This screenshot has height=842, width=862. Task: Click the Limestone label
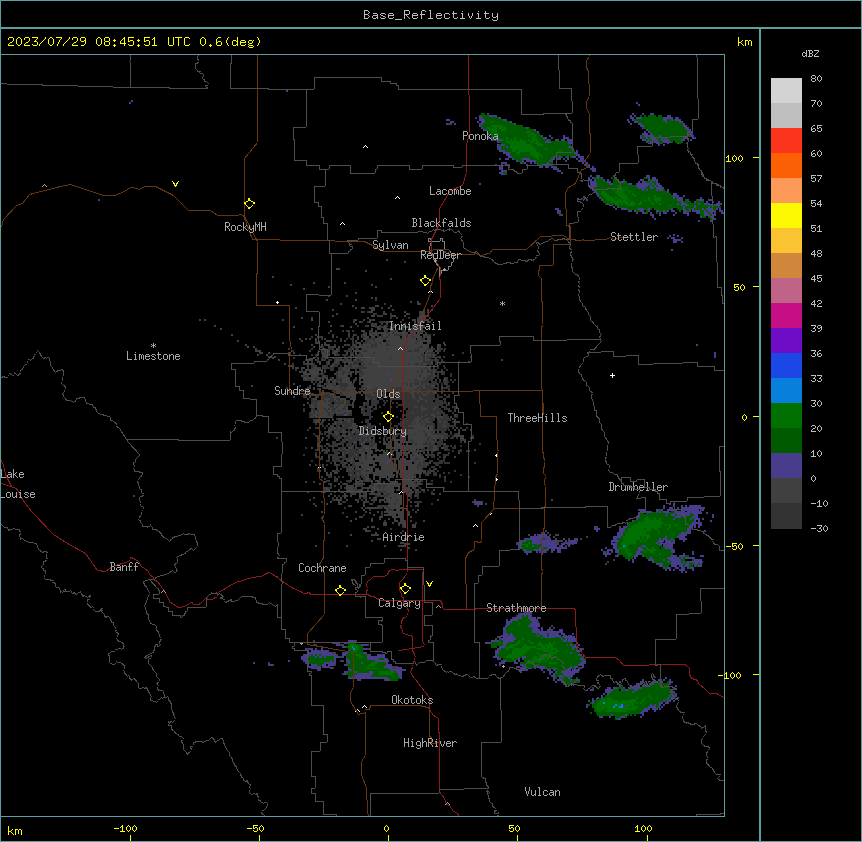(x=153, y=356)
